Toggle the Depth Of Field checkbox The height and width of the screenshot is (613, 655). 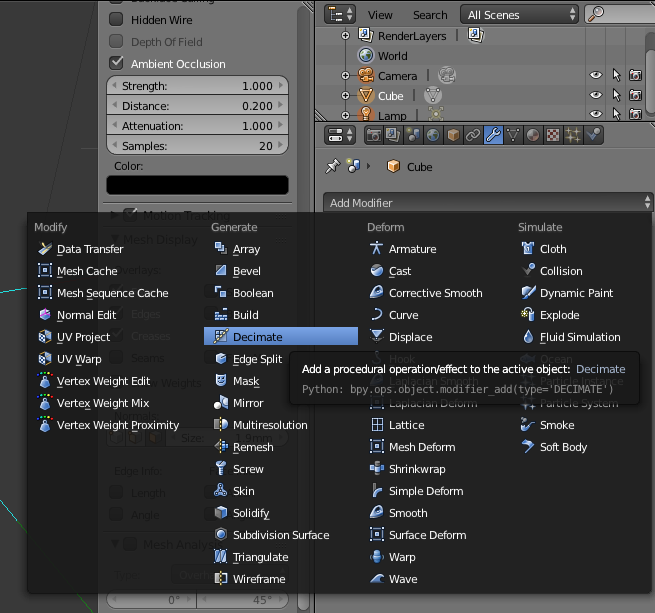(116, 41)
